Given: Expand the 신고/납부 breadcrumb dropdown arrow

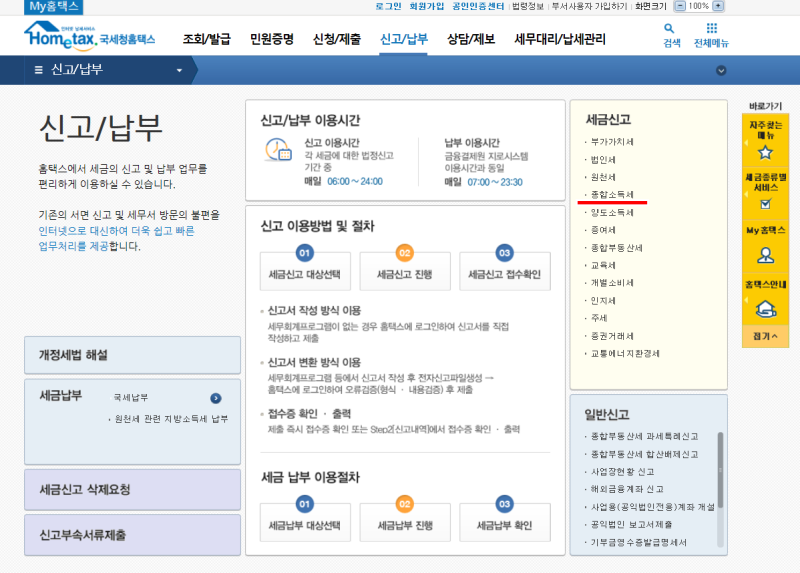Looking at the screenshot, I should [x=179, y=70].
